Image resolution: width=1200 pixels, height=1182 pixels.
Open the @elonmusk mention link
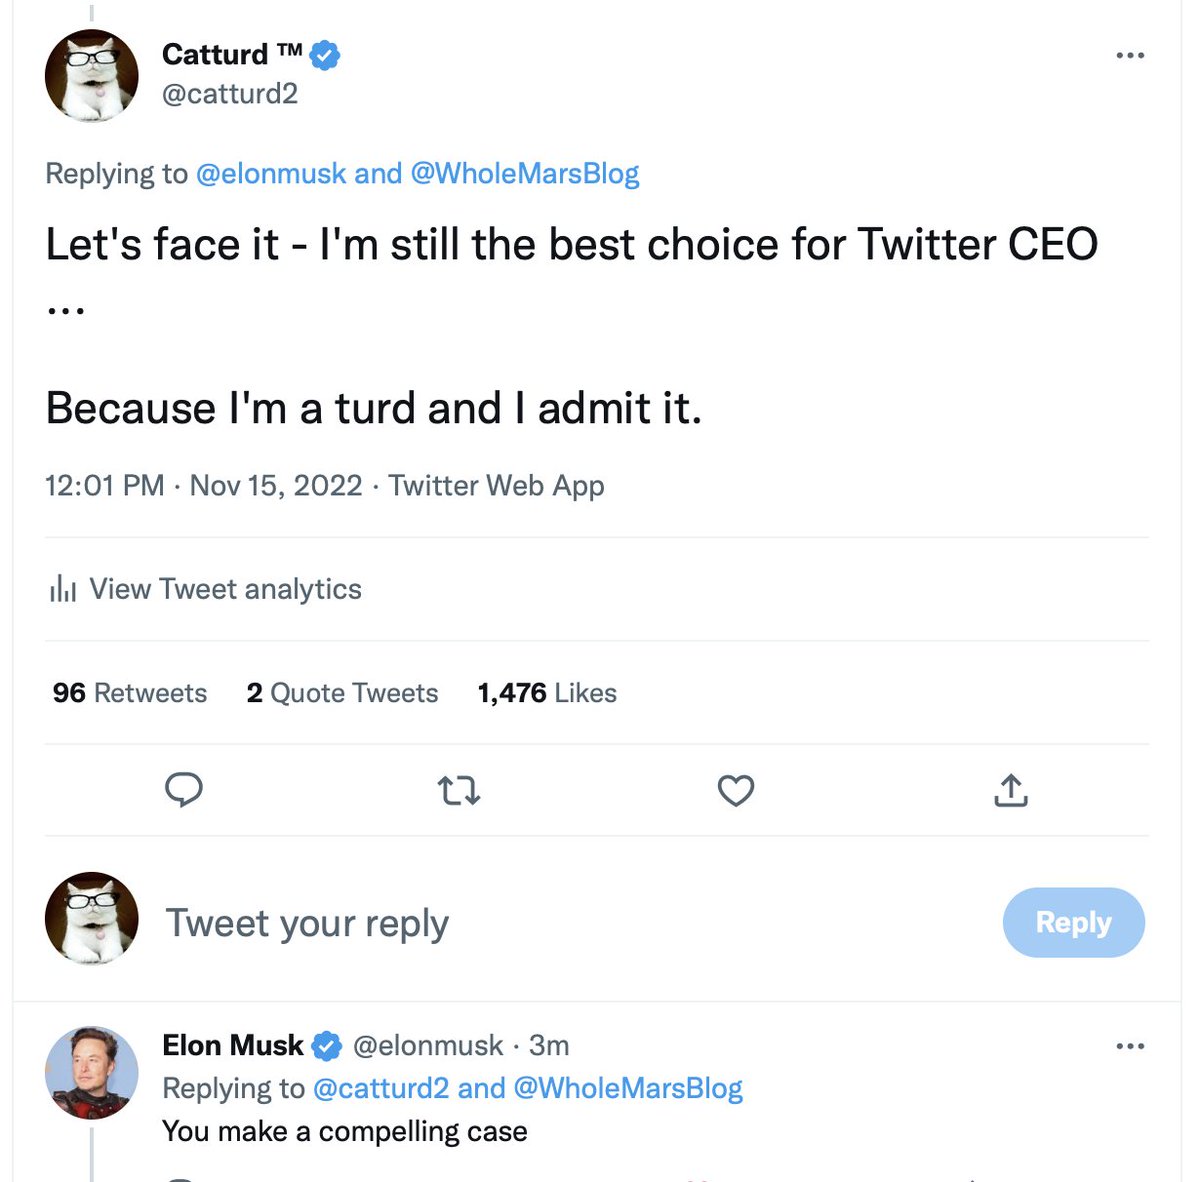pos(270,174)
